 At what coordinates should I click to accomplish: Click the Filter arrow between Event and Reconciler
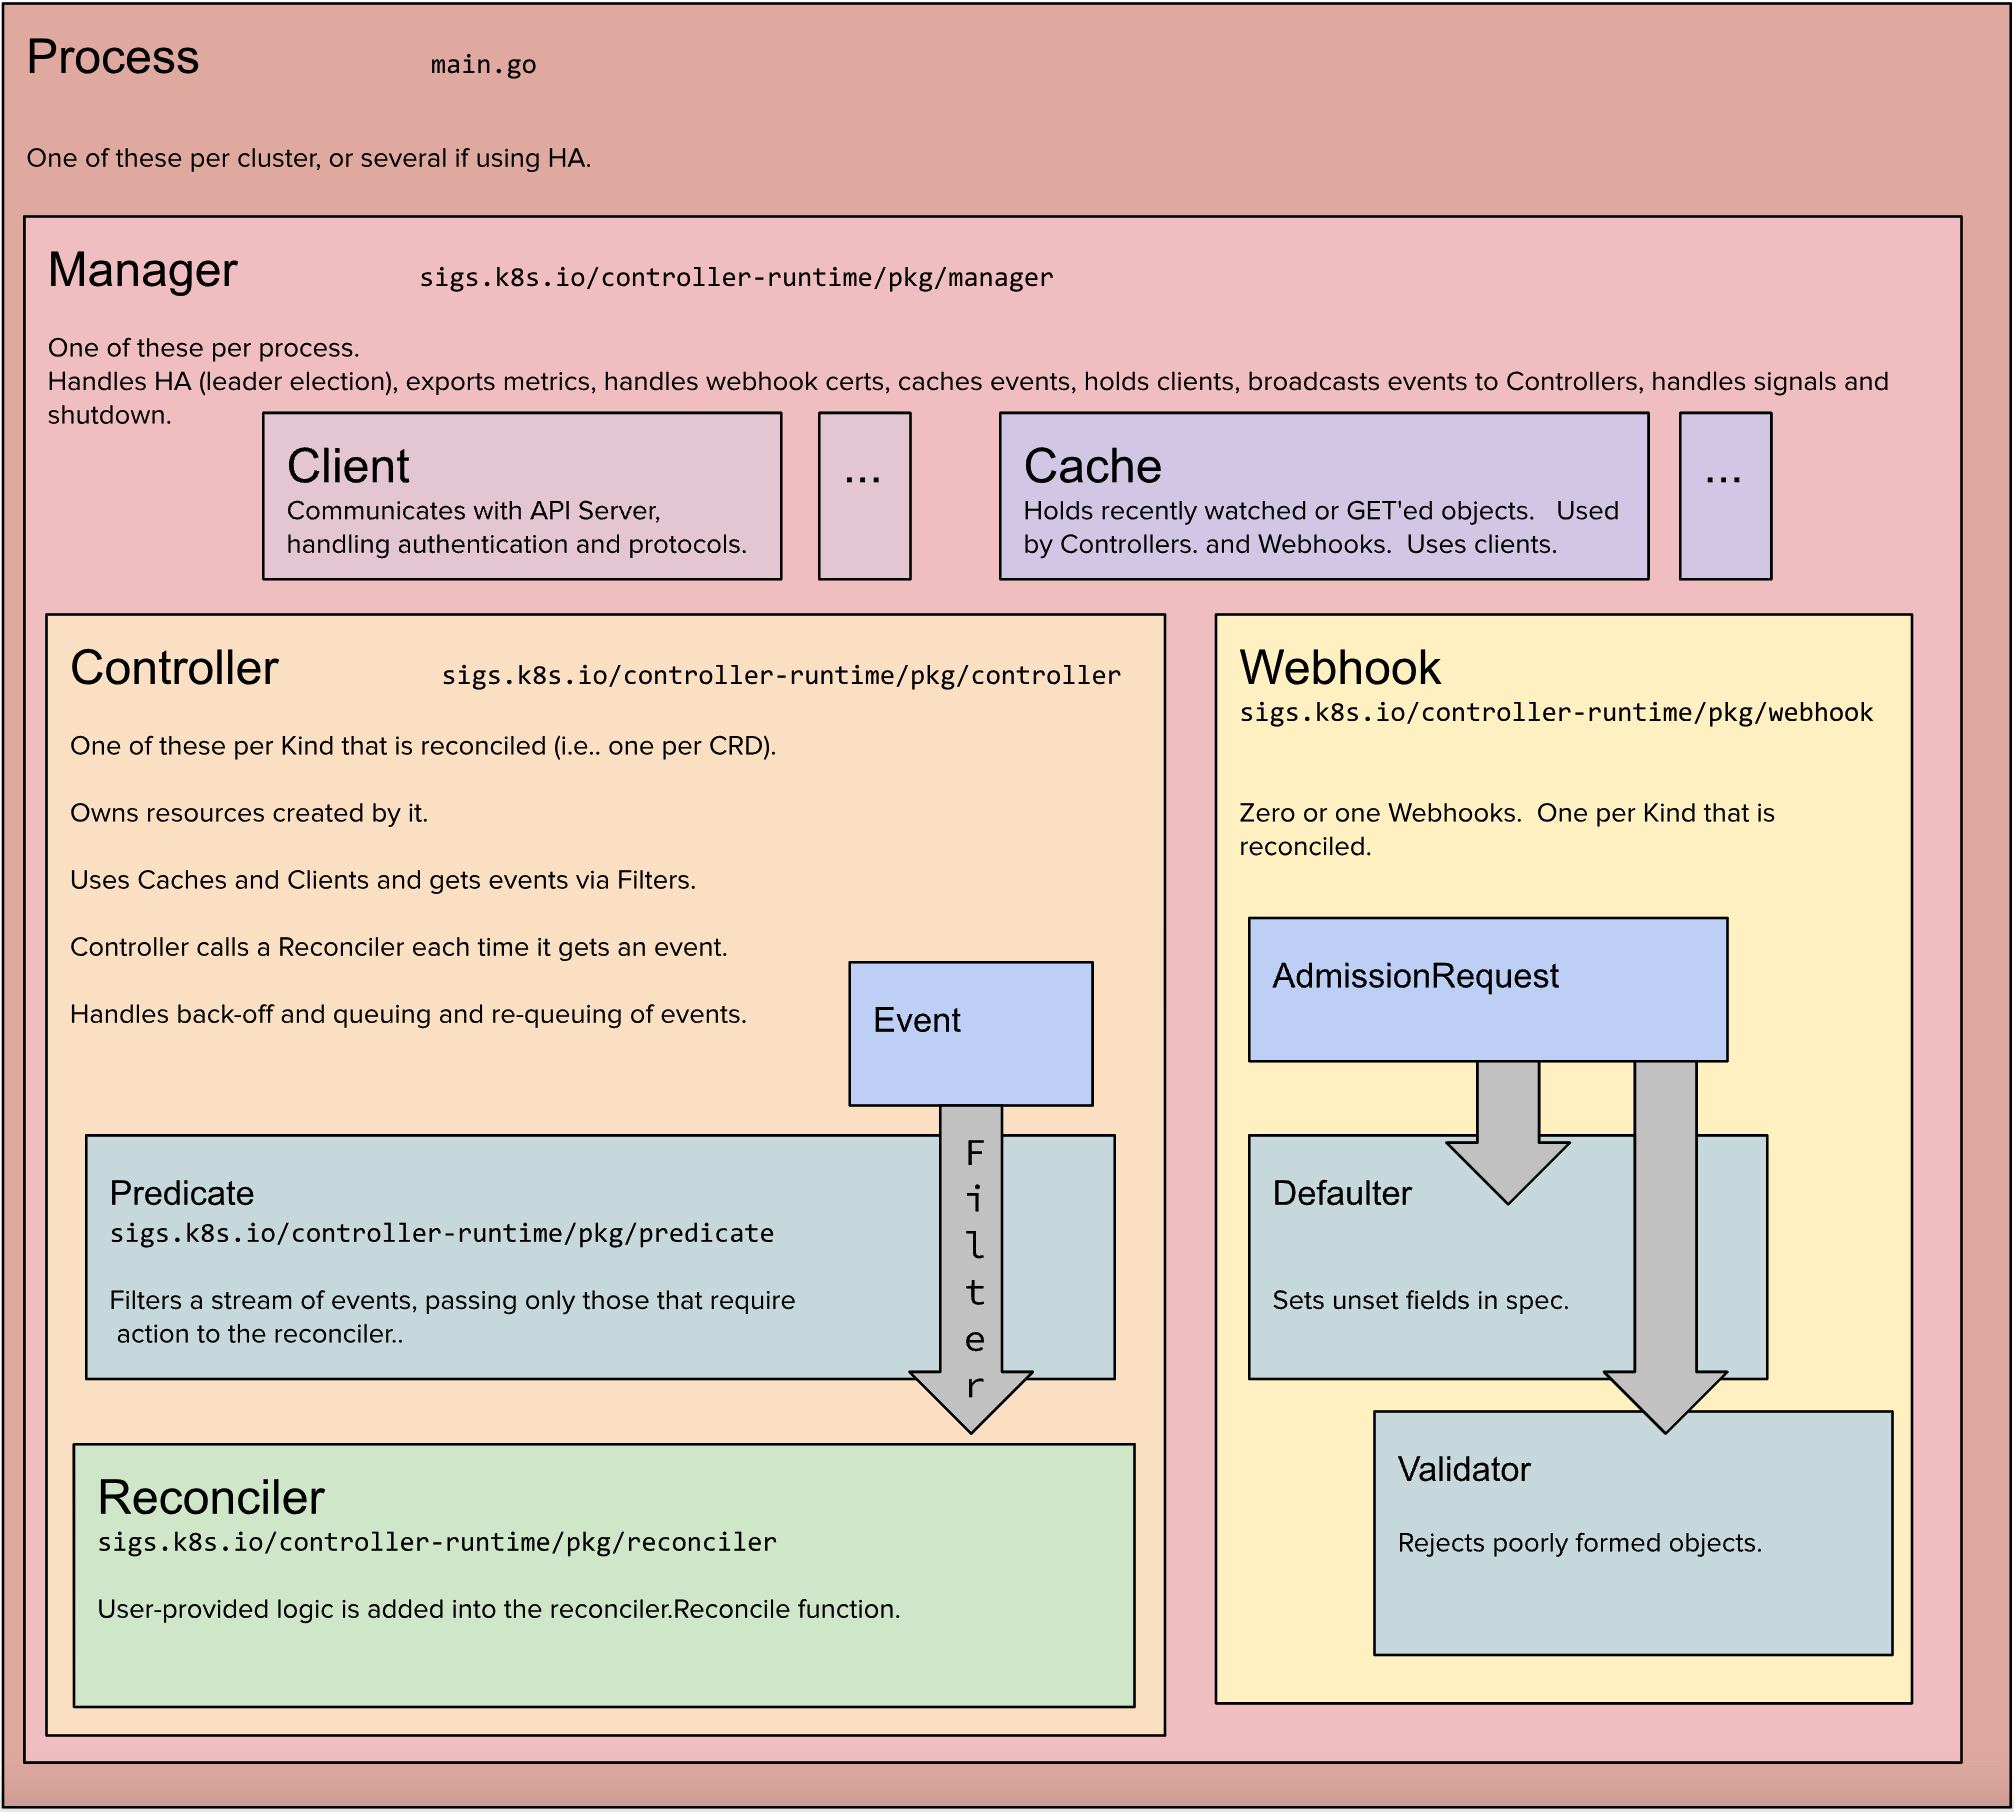pos(971,1268)
